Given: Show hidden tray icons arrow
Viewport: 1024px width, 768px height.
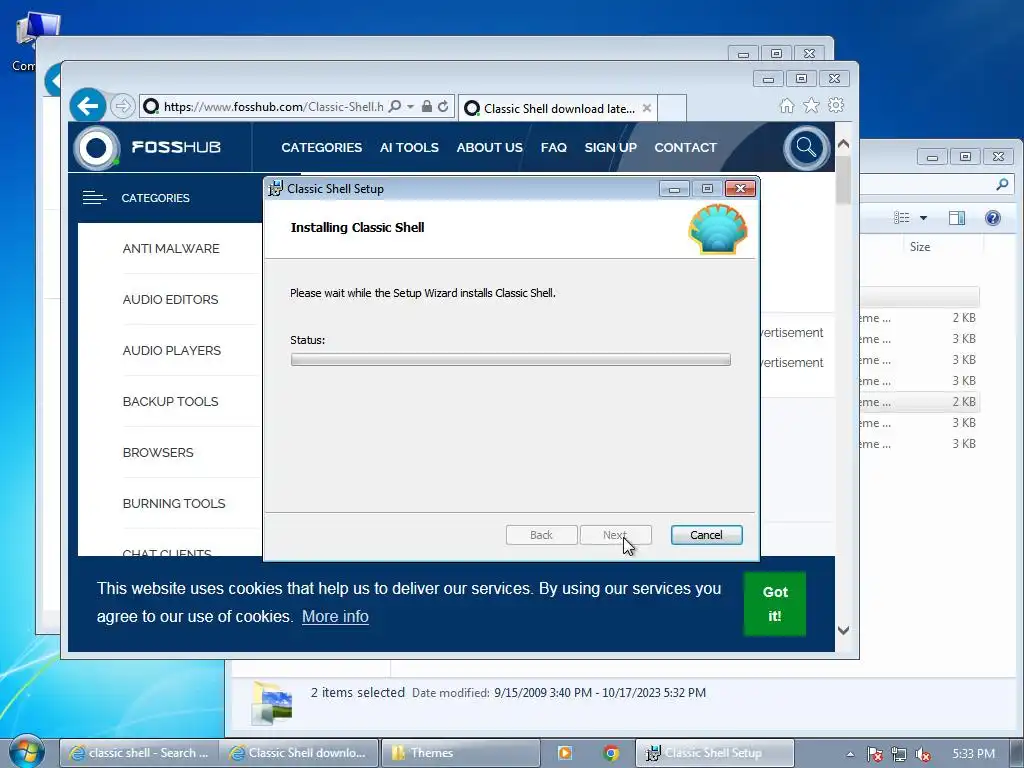Looking at the screenshot, I should click(x=850, y=754).
